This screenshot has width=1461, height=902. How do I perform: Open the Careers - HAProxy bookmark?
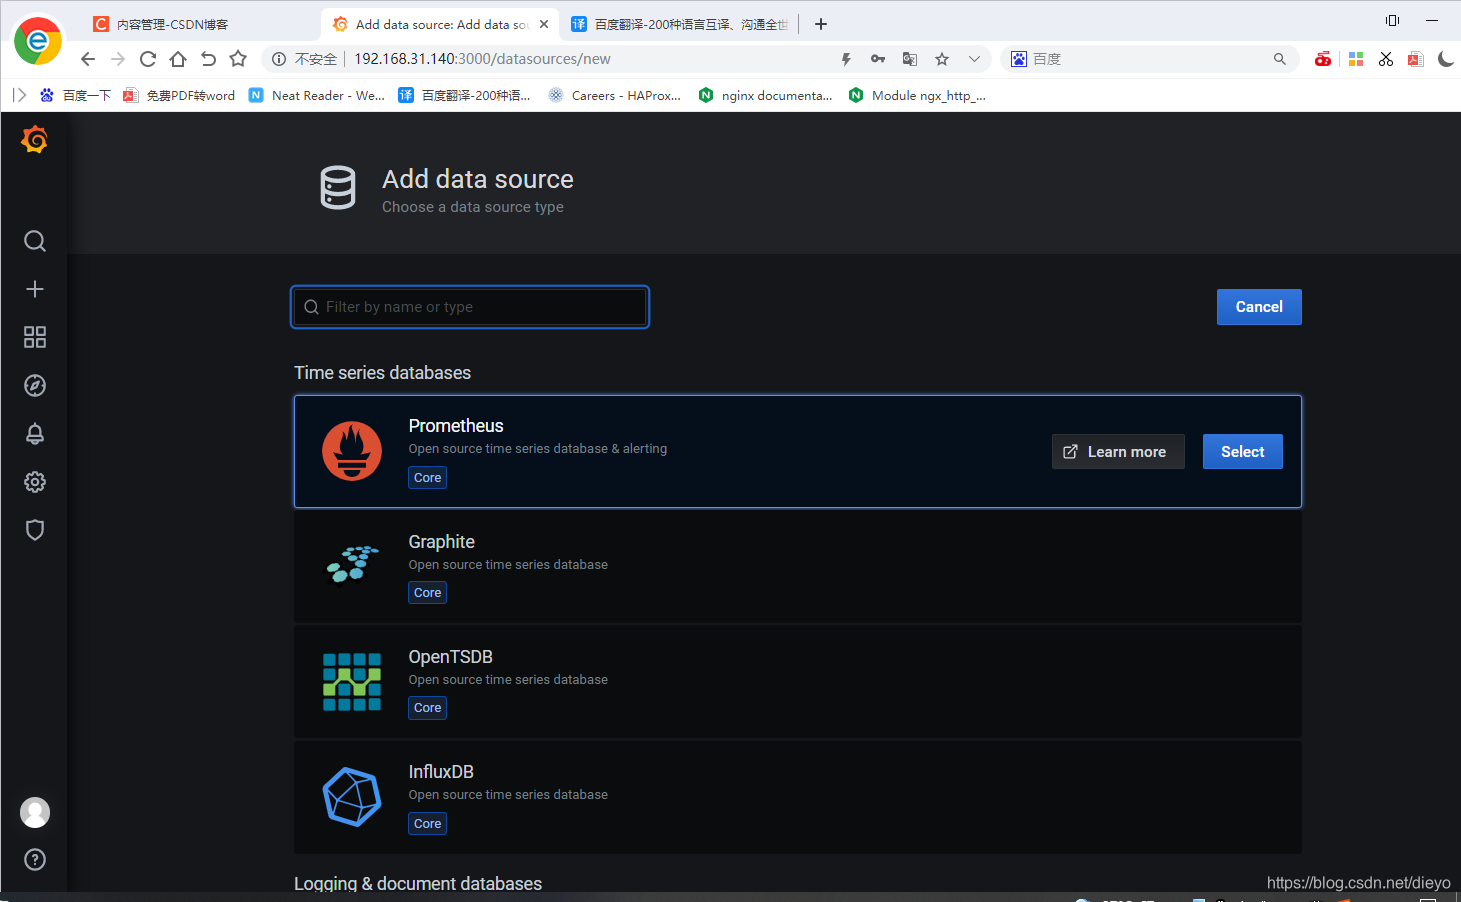615,95
